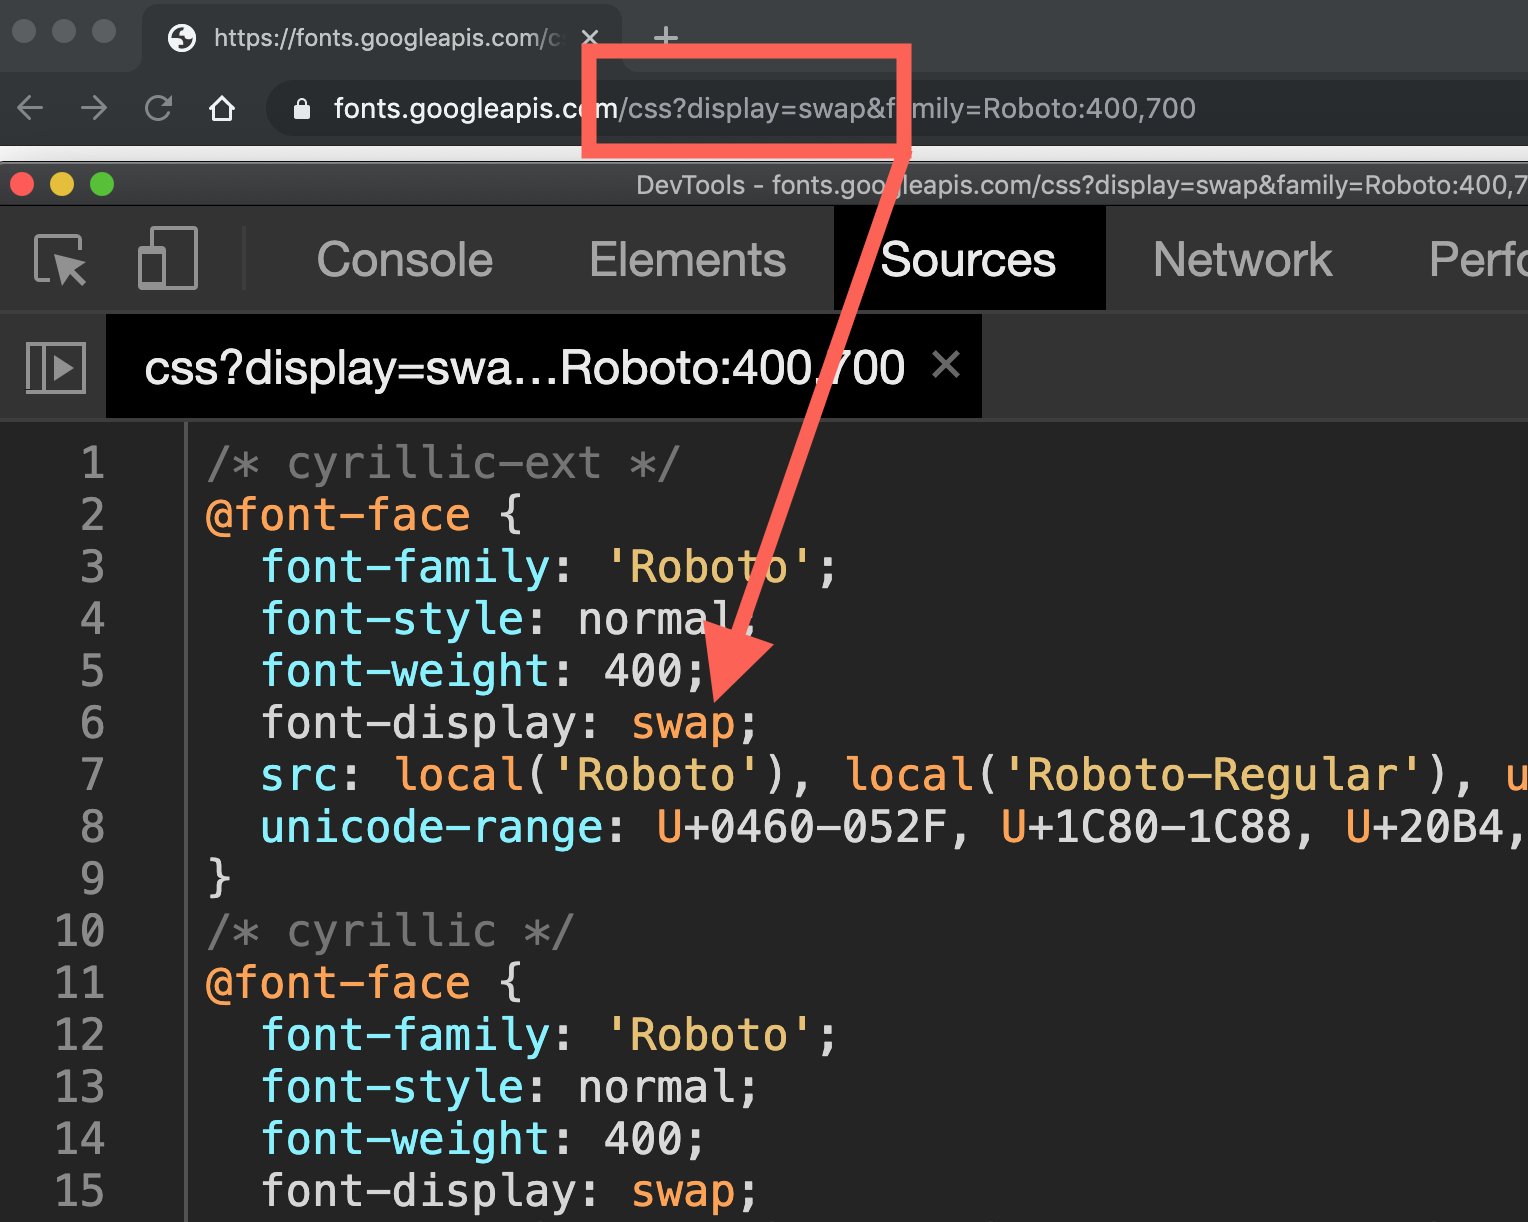Click the "U+1C80-1C88" range value
Image resolution: width=1528 pixels, height=1222 pixels.
point(1146,827)
